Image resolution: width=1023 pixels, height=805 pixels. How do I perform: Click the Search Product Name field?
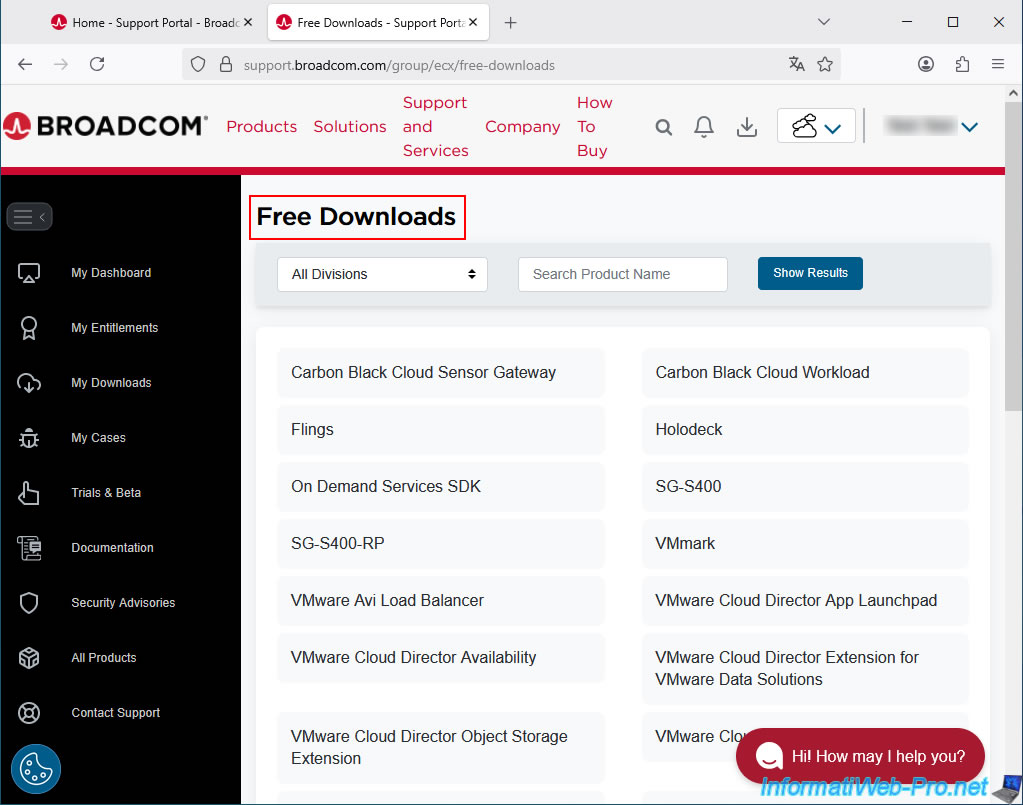point(622,274)
